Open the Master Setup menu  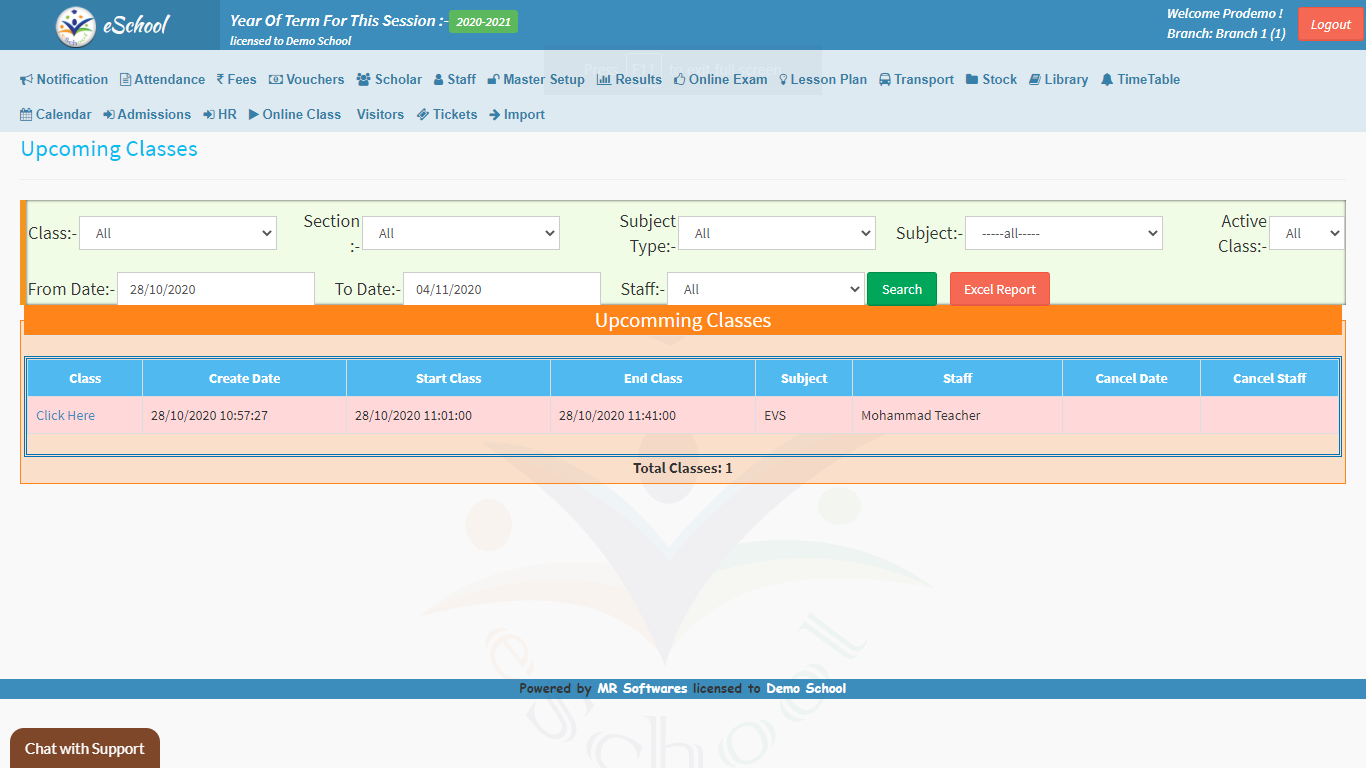pyautogui.click(x=536, y=80)
